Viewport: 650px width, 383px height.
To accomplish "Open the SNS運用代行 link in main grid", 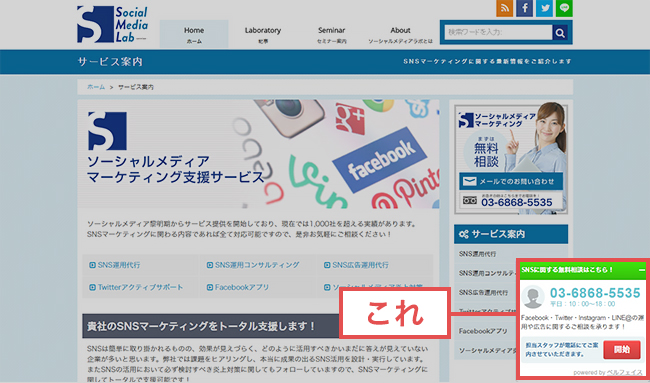I will pyautogui.click(x=115, y=265).
